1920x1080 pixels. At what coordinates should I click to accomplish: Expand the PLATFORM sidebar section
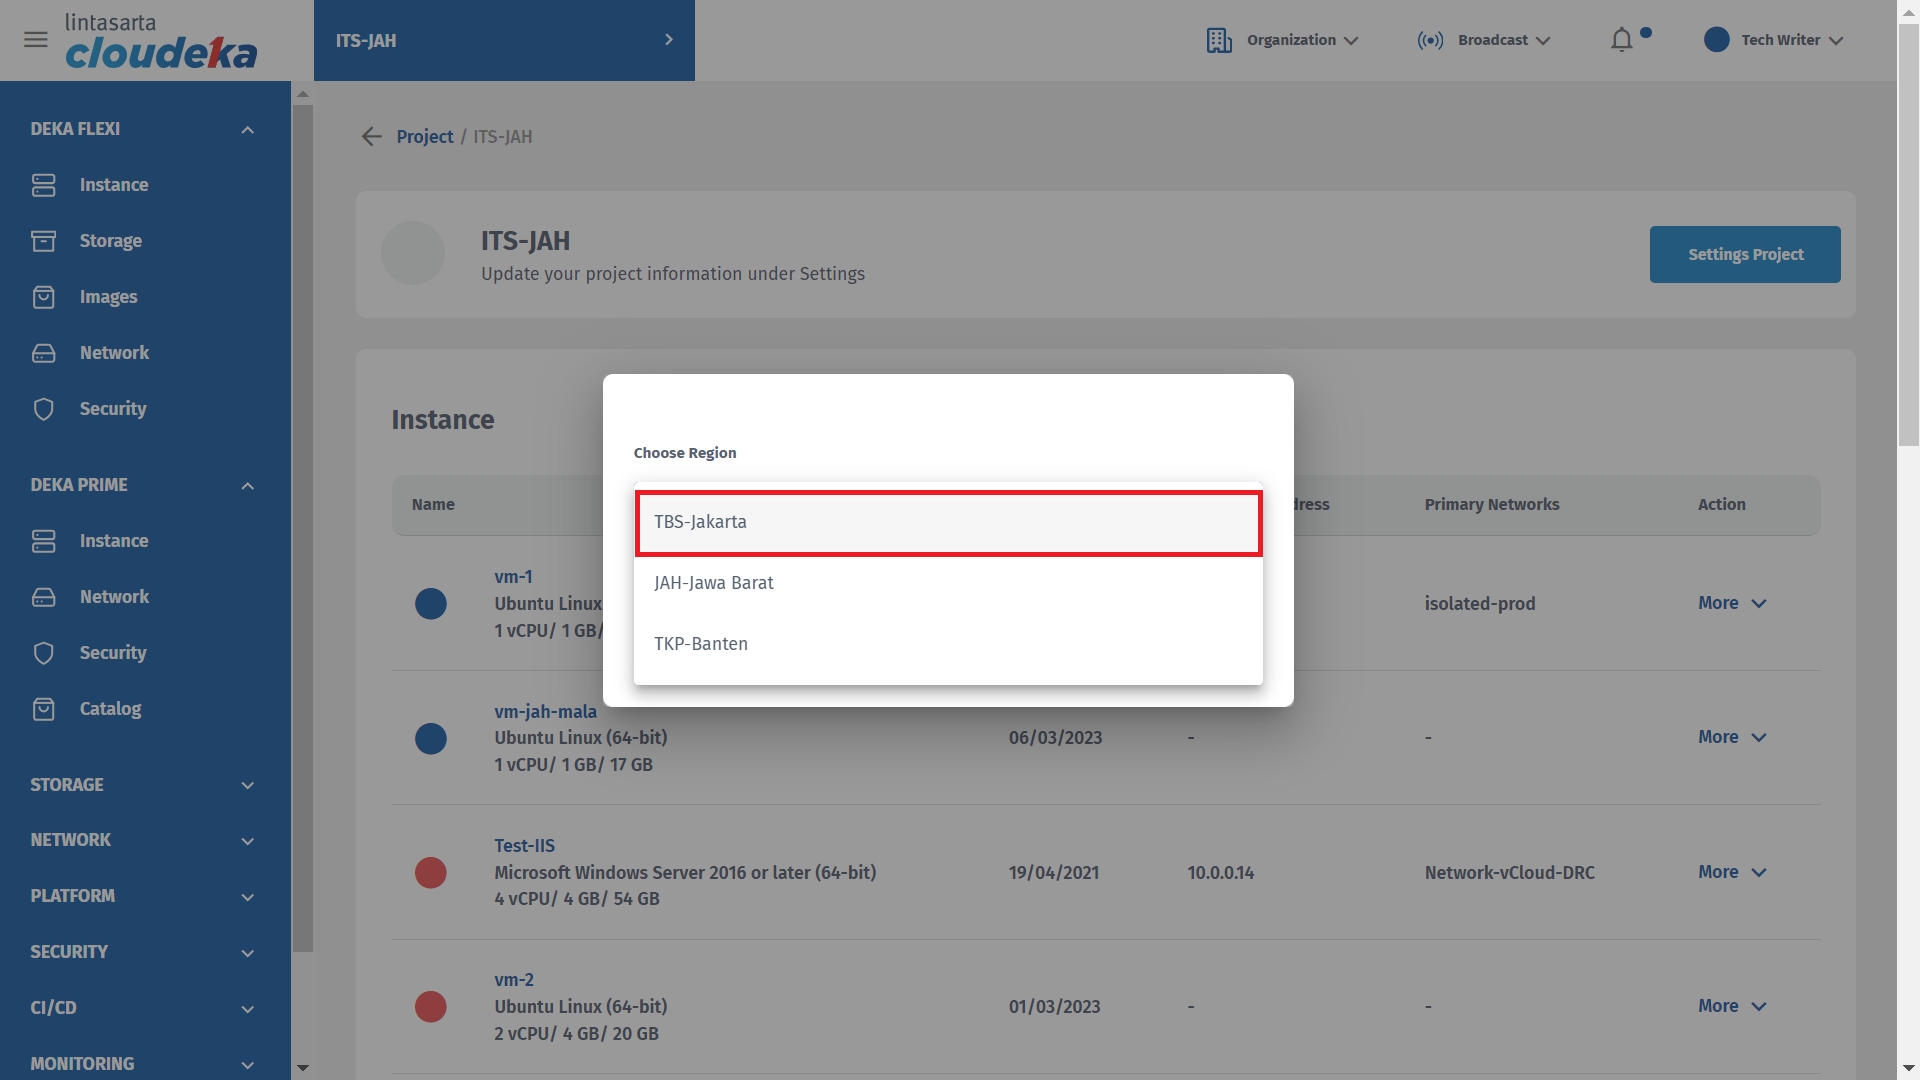pos(247,897)
